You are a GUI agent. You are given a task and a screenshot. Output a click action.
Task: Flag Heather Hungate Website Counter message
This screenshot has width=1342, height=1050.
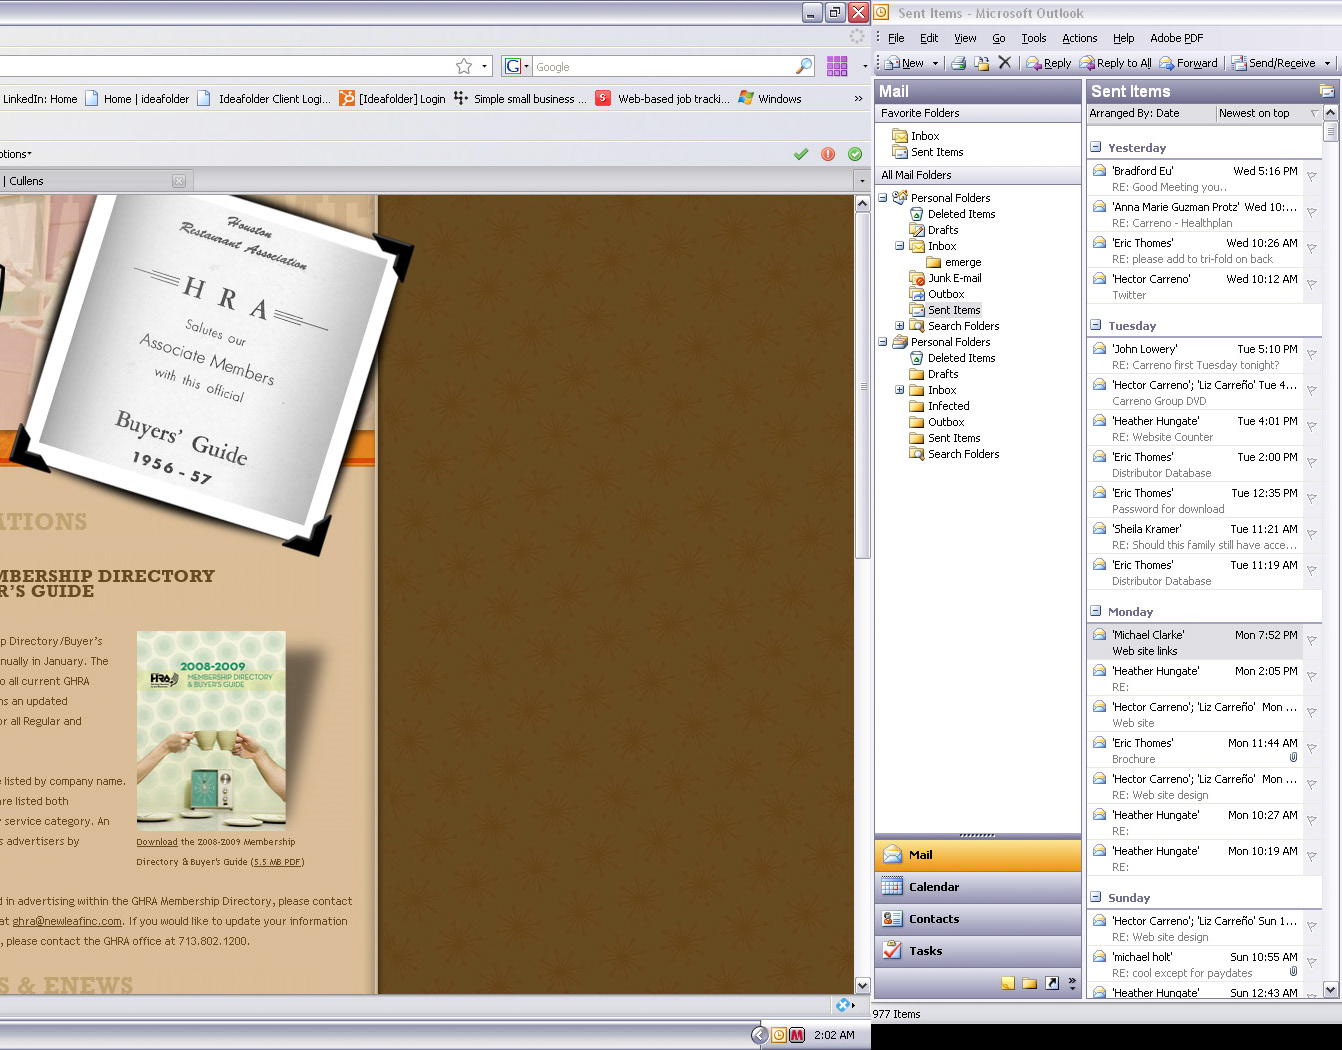click(1311, 427)
